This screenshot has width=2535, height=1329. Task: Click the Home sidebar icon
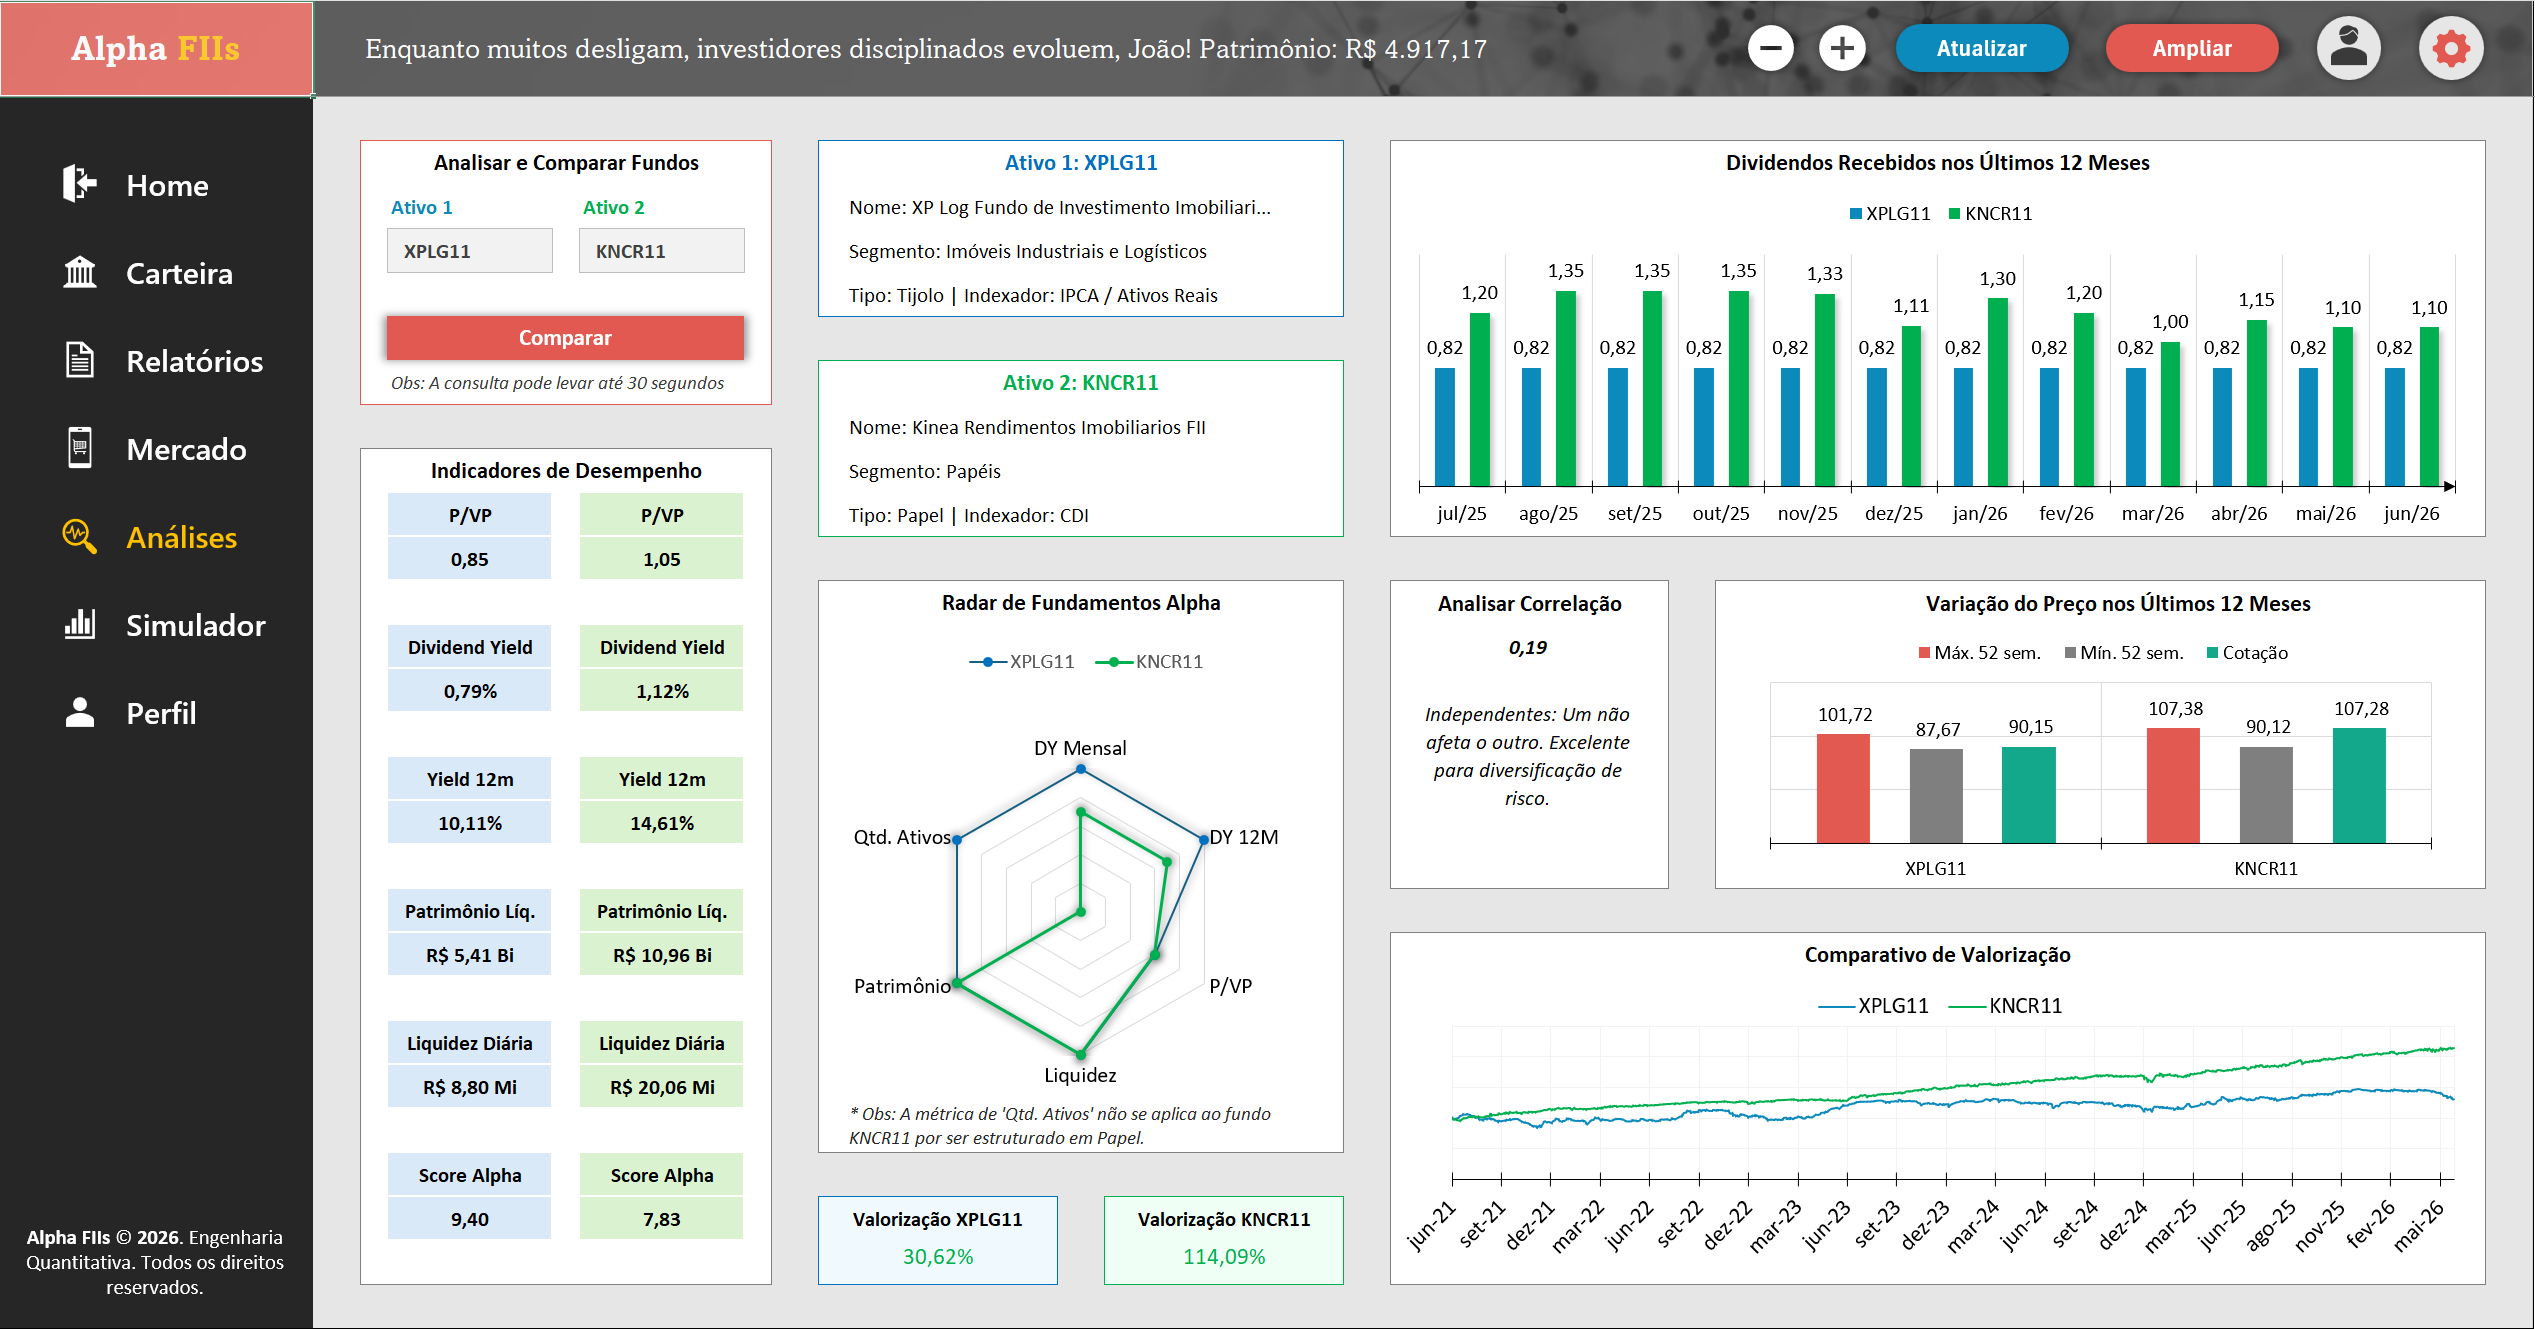coord(80,184)
